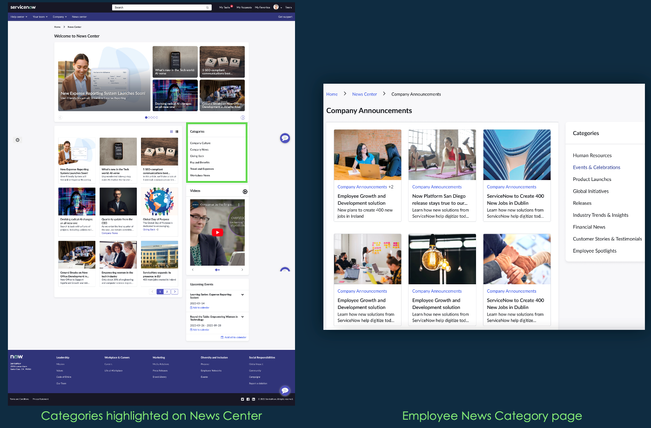Screen dimensions: 651x428
Task: Click the previous page arrow in pagination
Action: [x=152, y=292]
